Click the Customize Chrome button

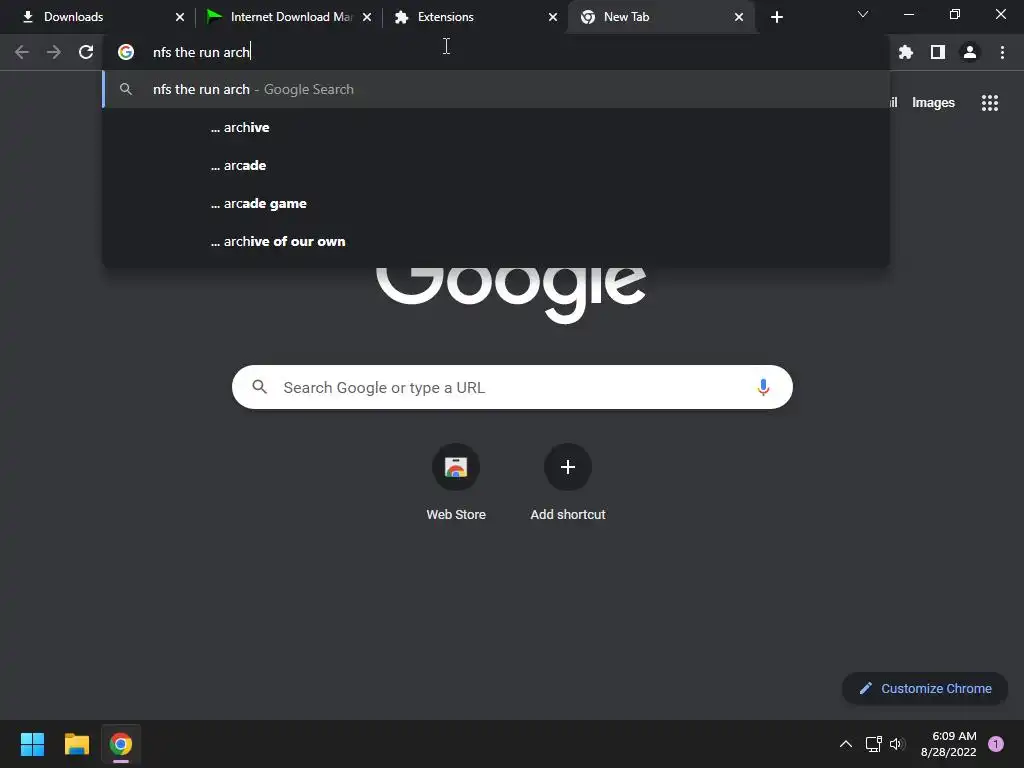(925, 688)
